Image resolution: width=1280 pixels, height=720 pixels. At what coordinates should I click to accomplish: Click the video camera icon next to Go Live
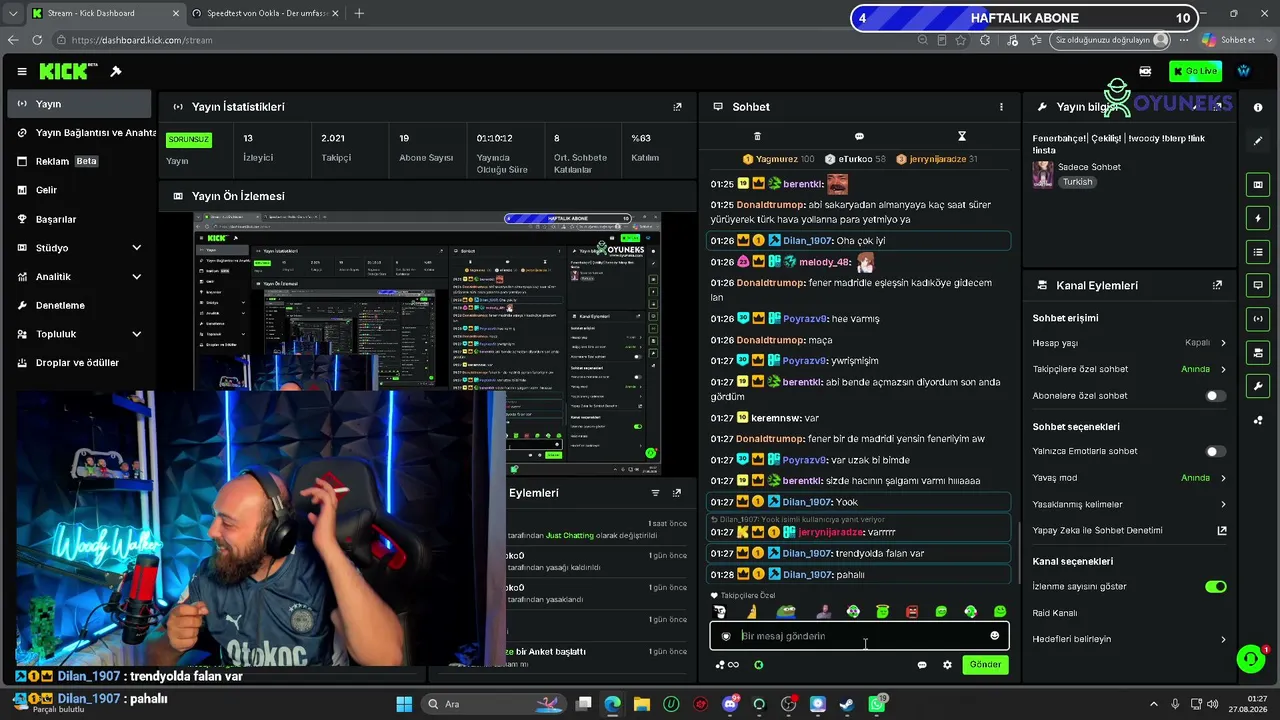(1145, 72)
